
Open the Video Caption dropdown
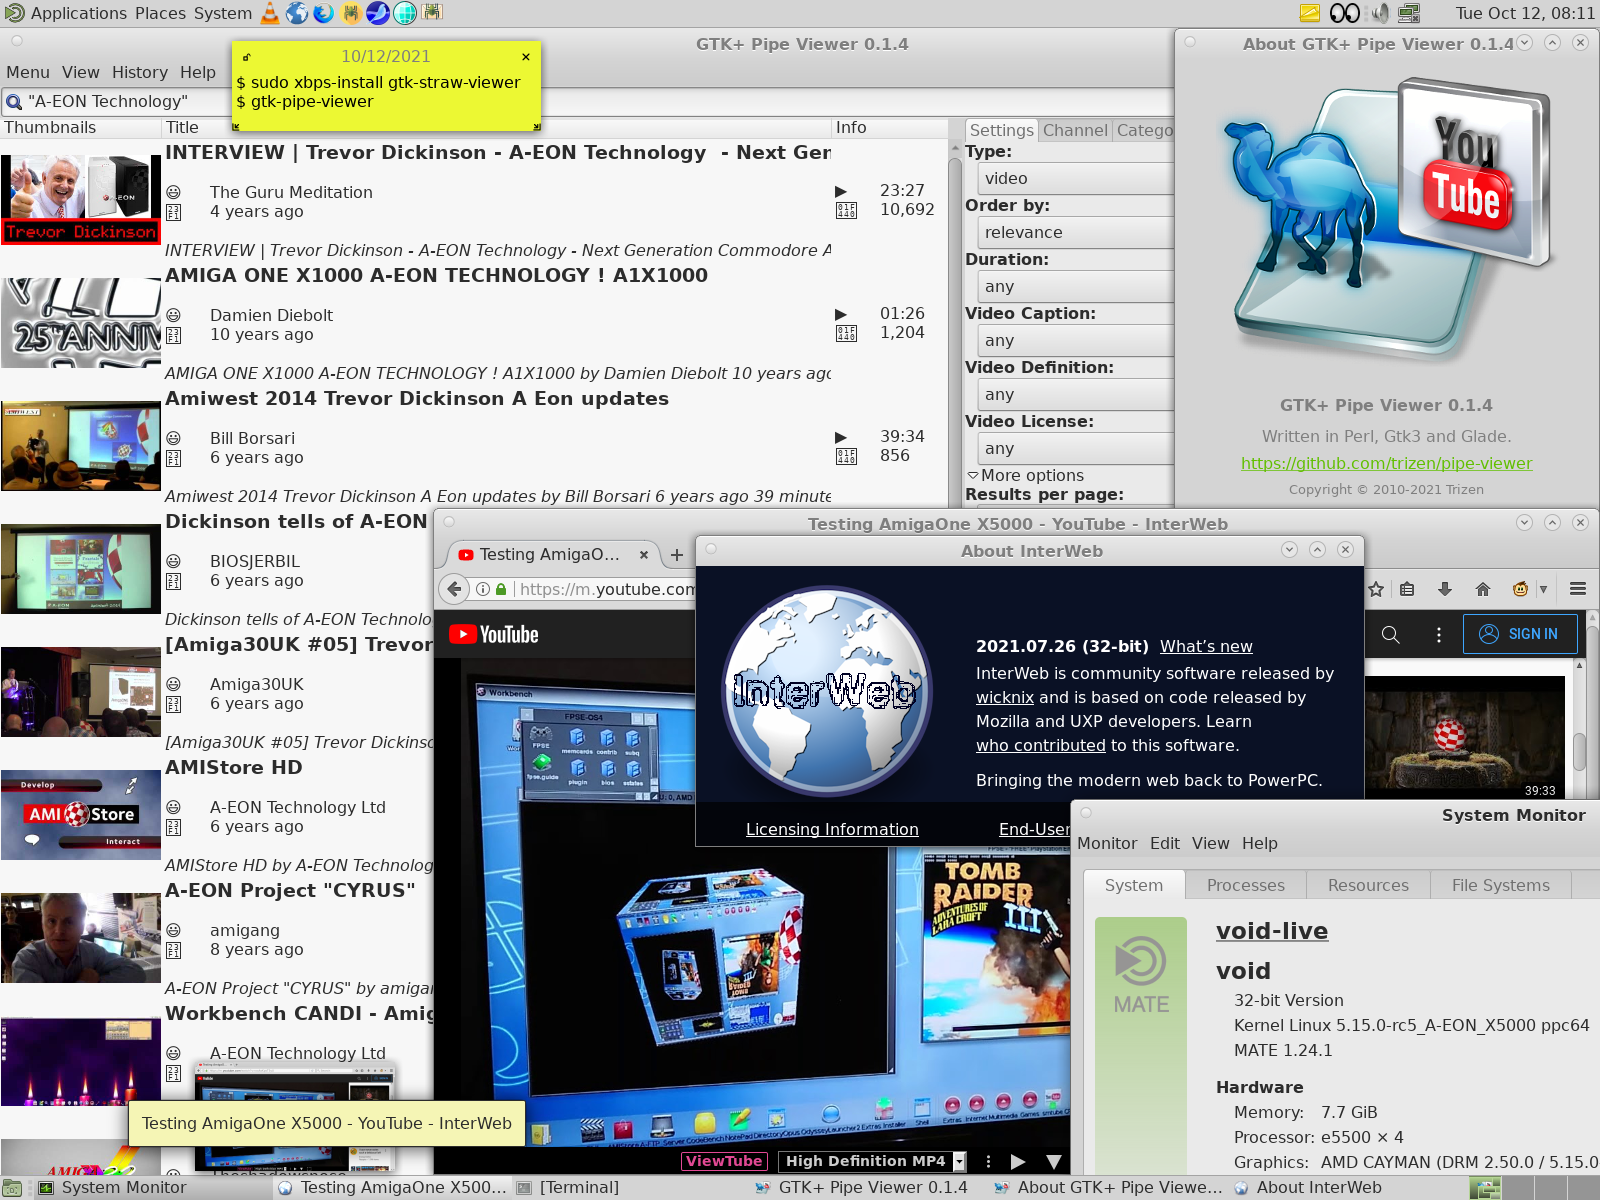click(x=1074, y=340)
